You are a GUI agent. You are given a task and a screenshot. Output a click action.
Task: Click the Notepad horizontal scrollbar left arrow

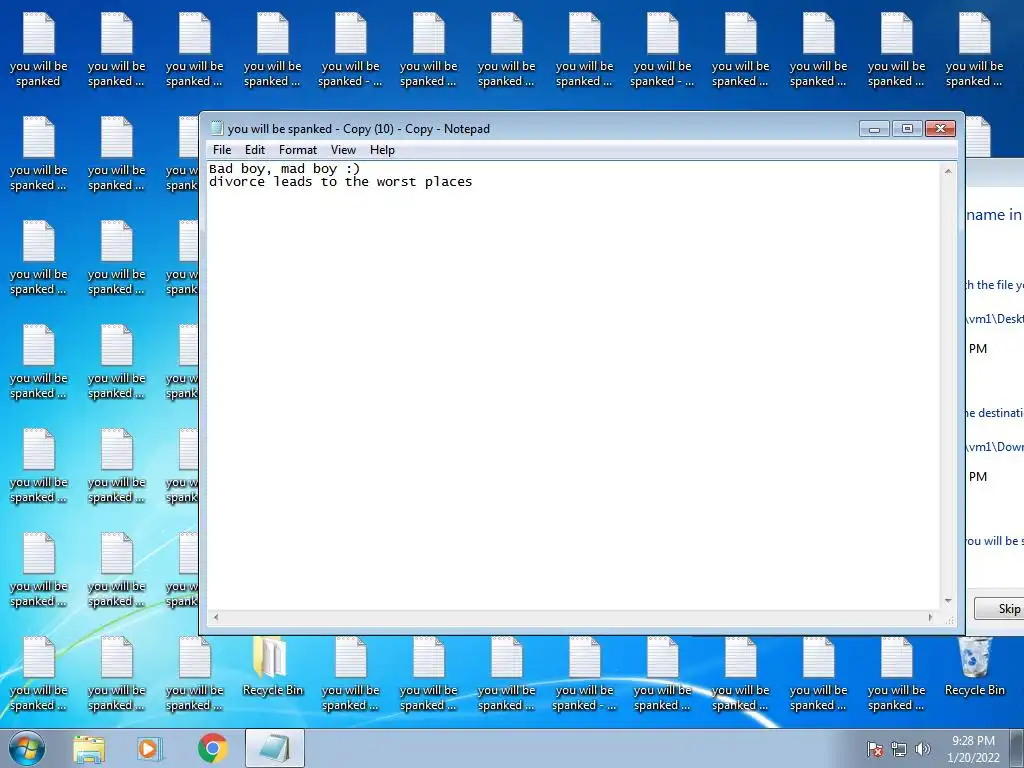216,617
